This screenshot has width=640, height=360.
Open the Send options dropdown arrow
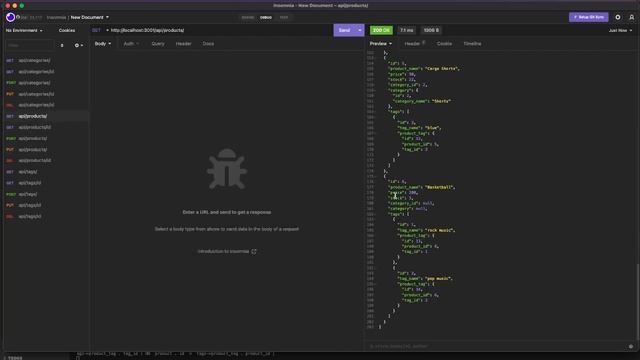[x=360, y=30]
